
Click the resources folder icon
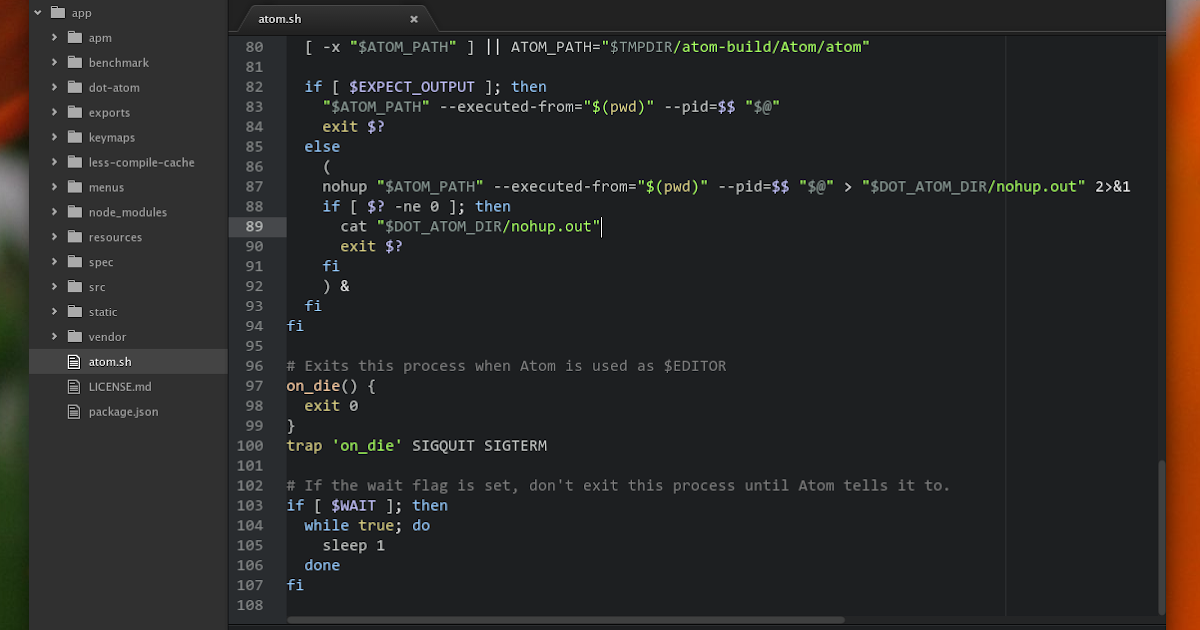[74, 238]
